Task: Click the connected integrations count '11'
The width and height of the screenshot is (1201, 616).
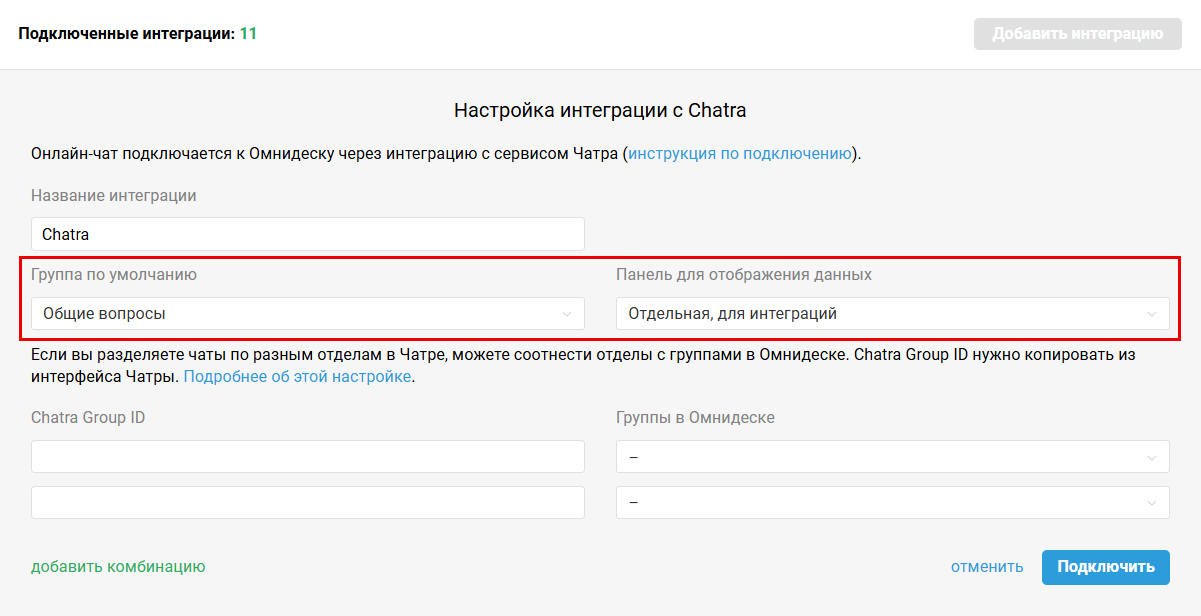Action: coord(248,33)
